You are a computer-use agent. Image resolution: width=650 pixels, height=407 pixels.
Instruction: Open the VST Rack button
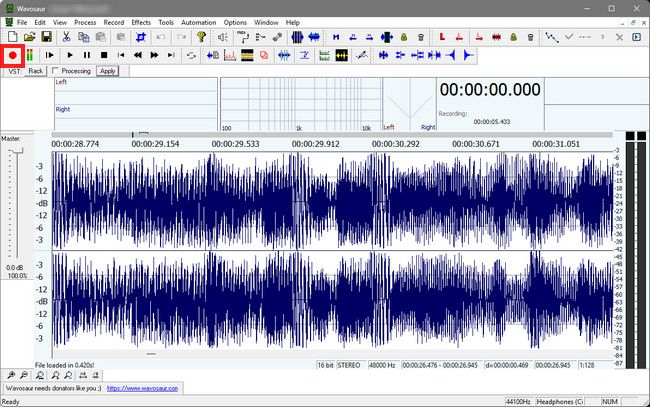tap(35, 71)
